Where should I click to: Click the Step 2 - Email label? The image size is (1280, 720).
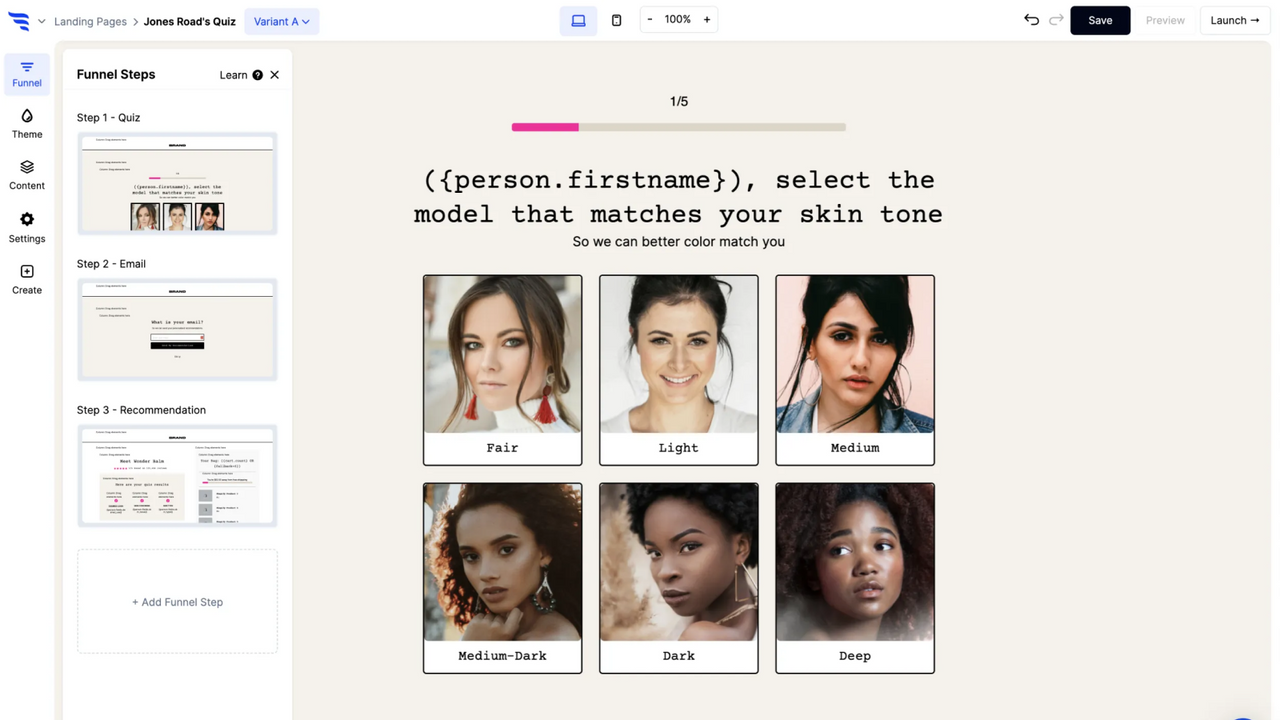pos(111,264)
